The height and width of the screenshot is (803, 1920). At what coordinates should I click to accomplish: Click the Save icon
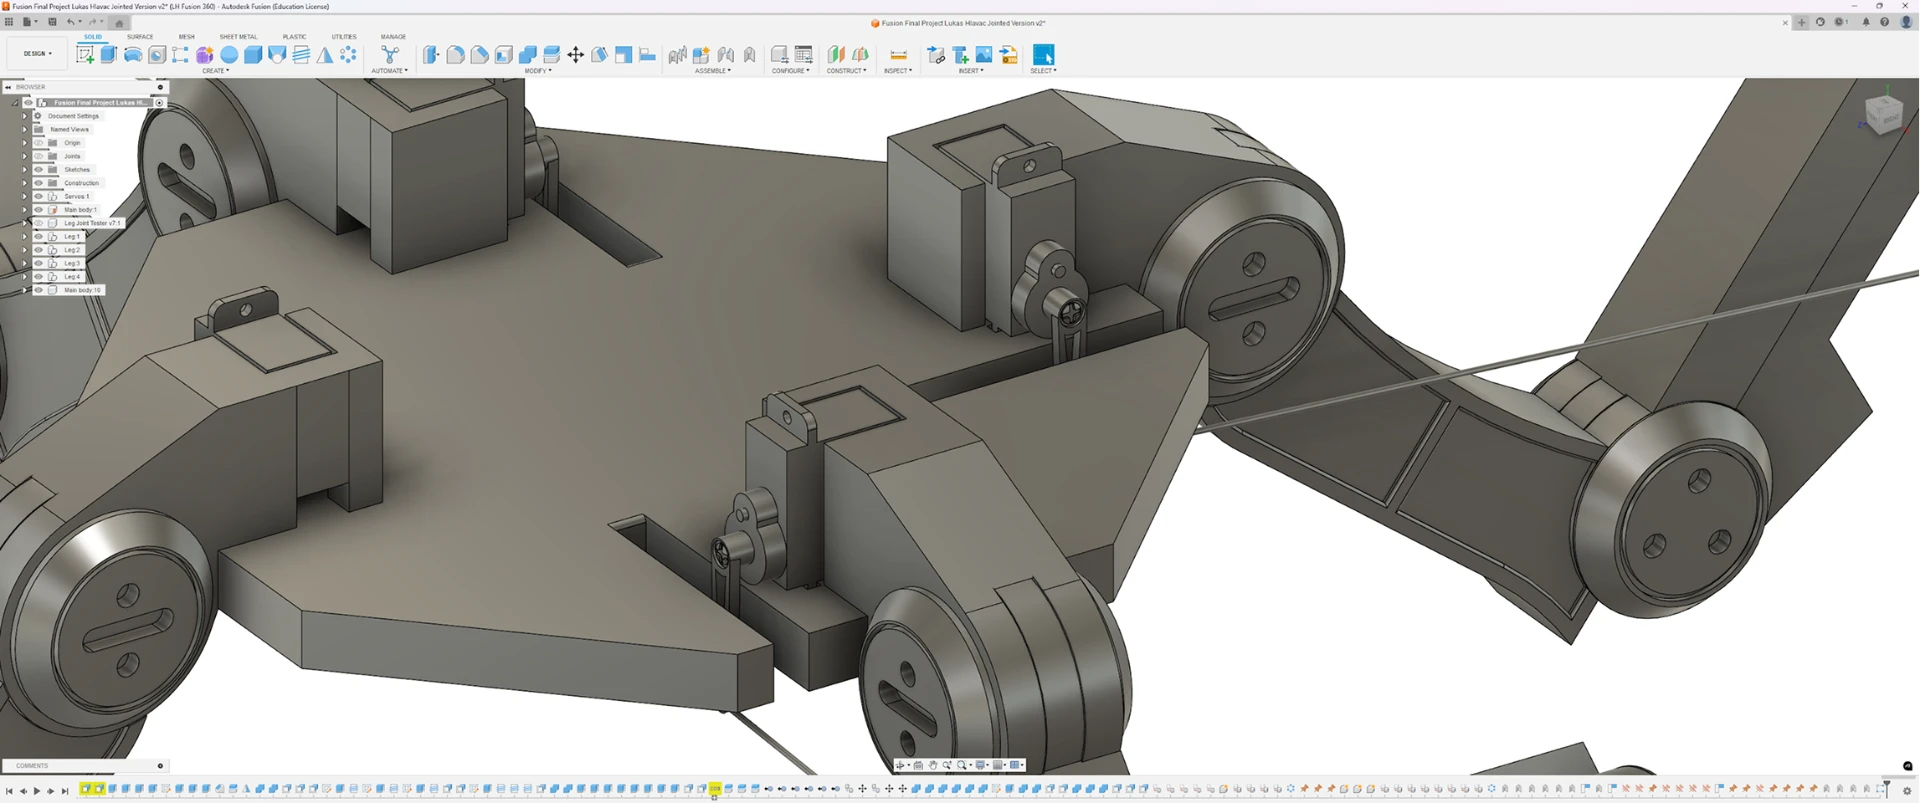click(52, 22)
